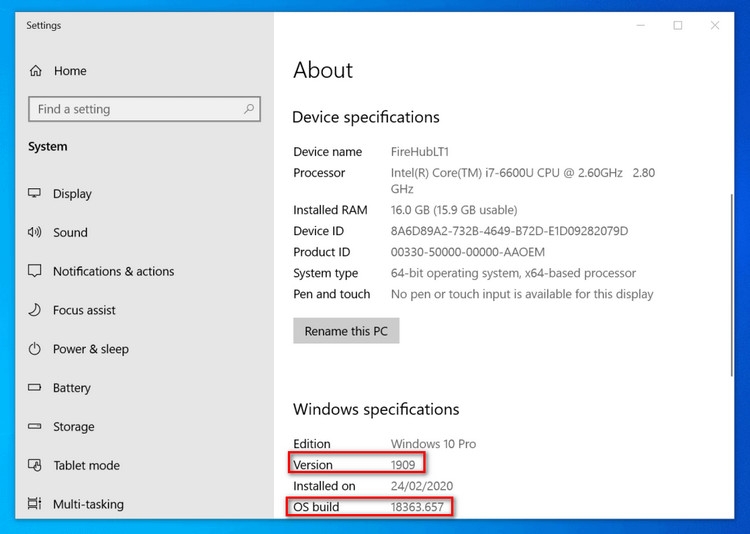Screen dimensions: 750x534
Task: Click the Pen and touch label
Action: tap(331, 294)
